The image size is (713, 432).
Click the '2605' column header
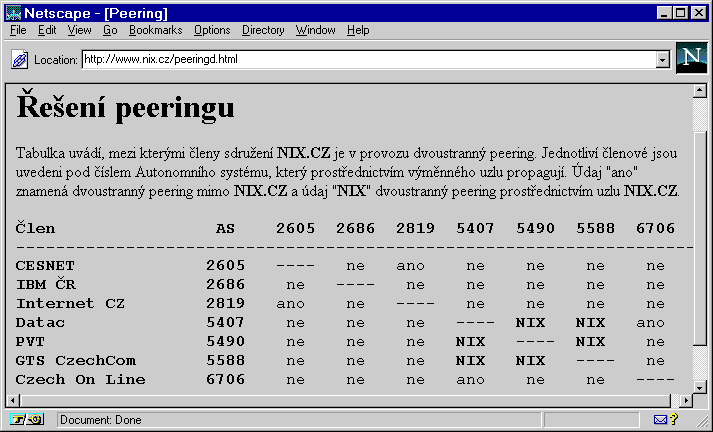[296, 228]
